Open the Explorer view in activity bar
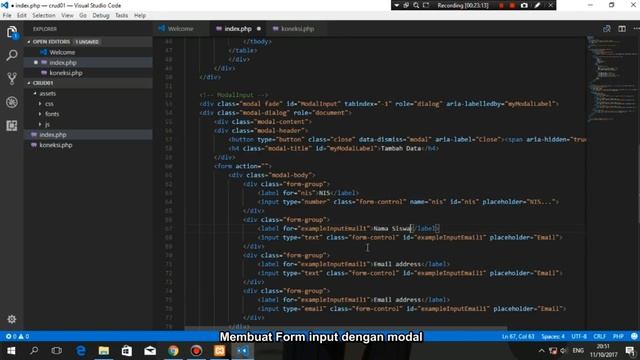Viewport: 640px width, 360px height. (12, 32)
